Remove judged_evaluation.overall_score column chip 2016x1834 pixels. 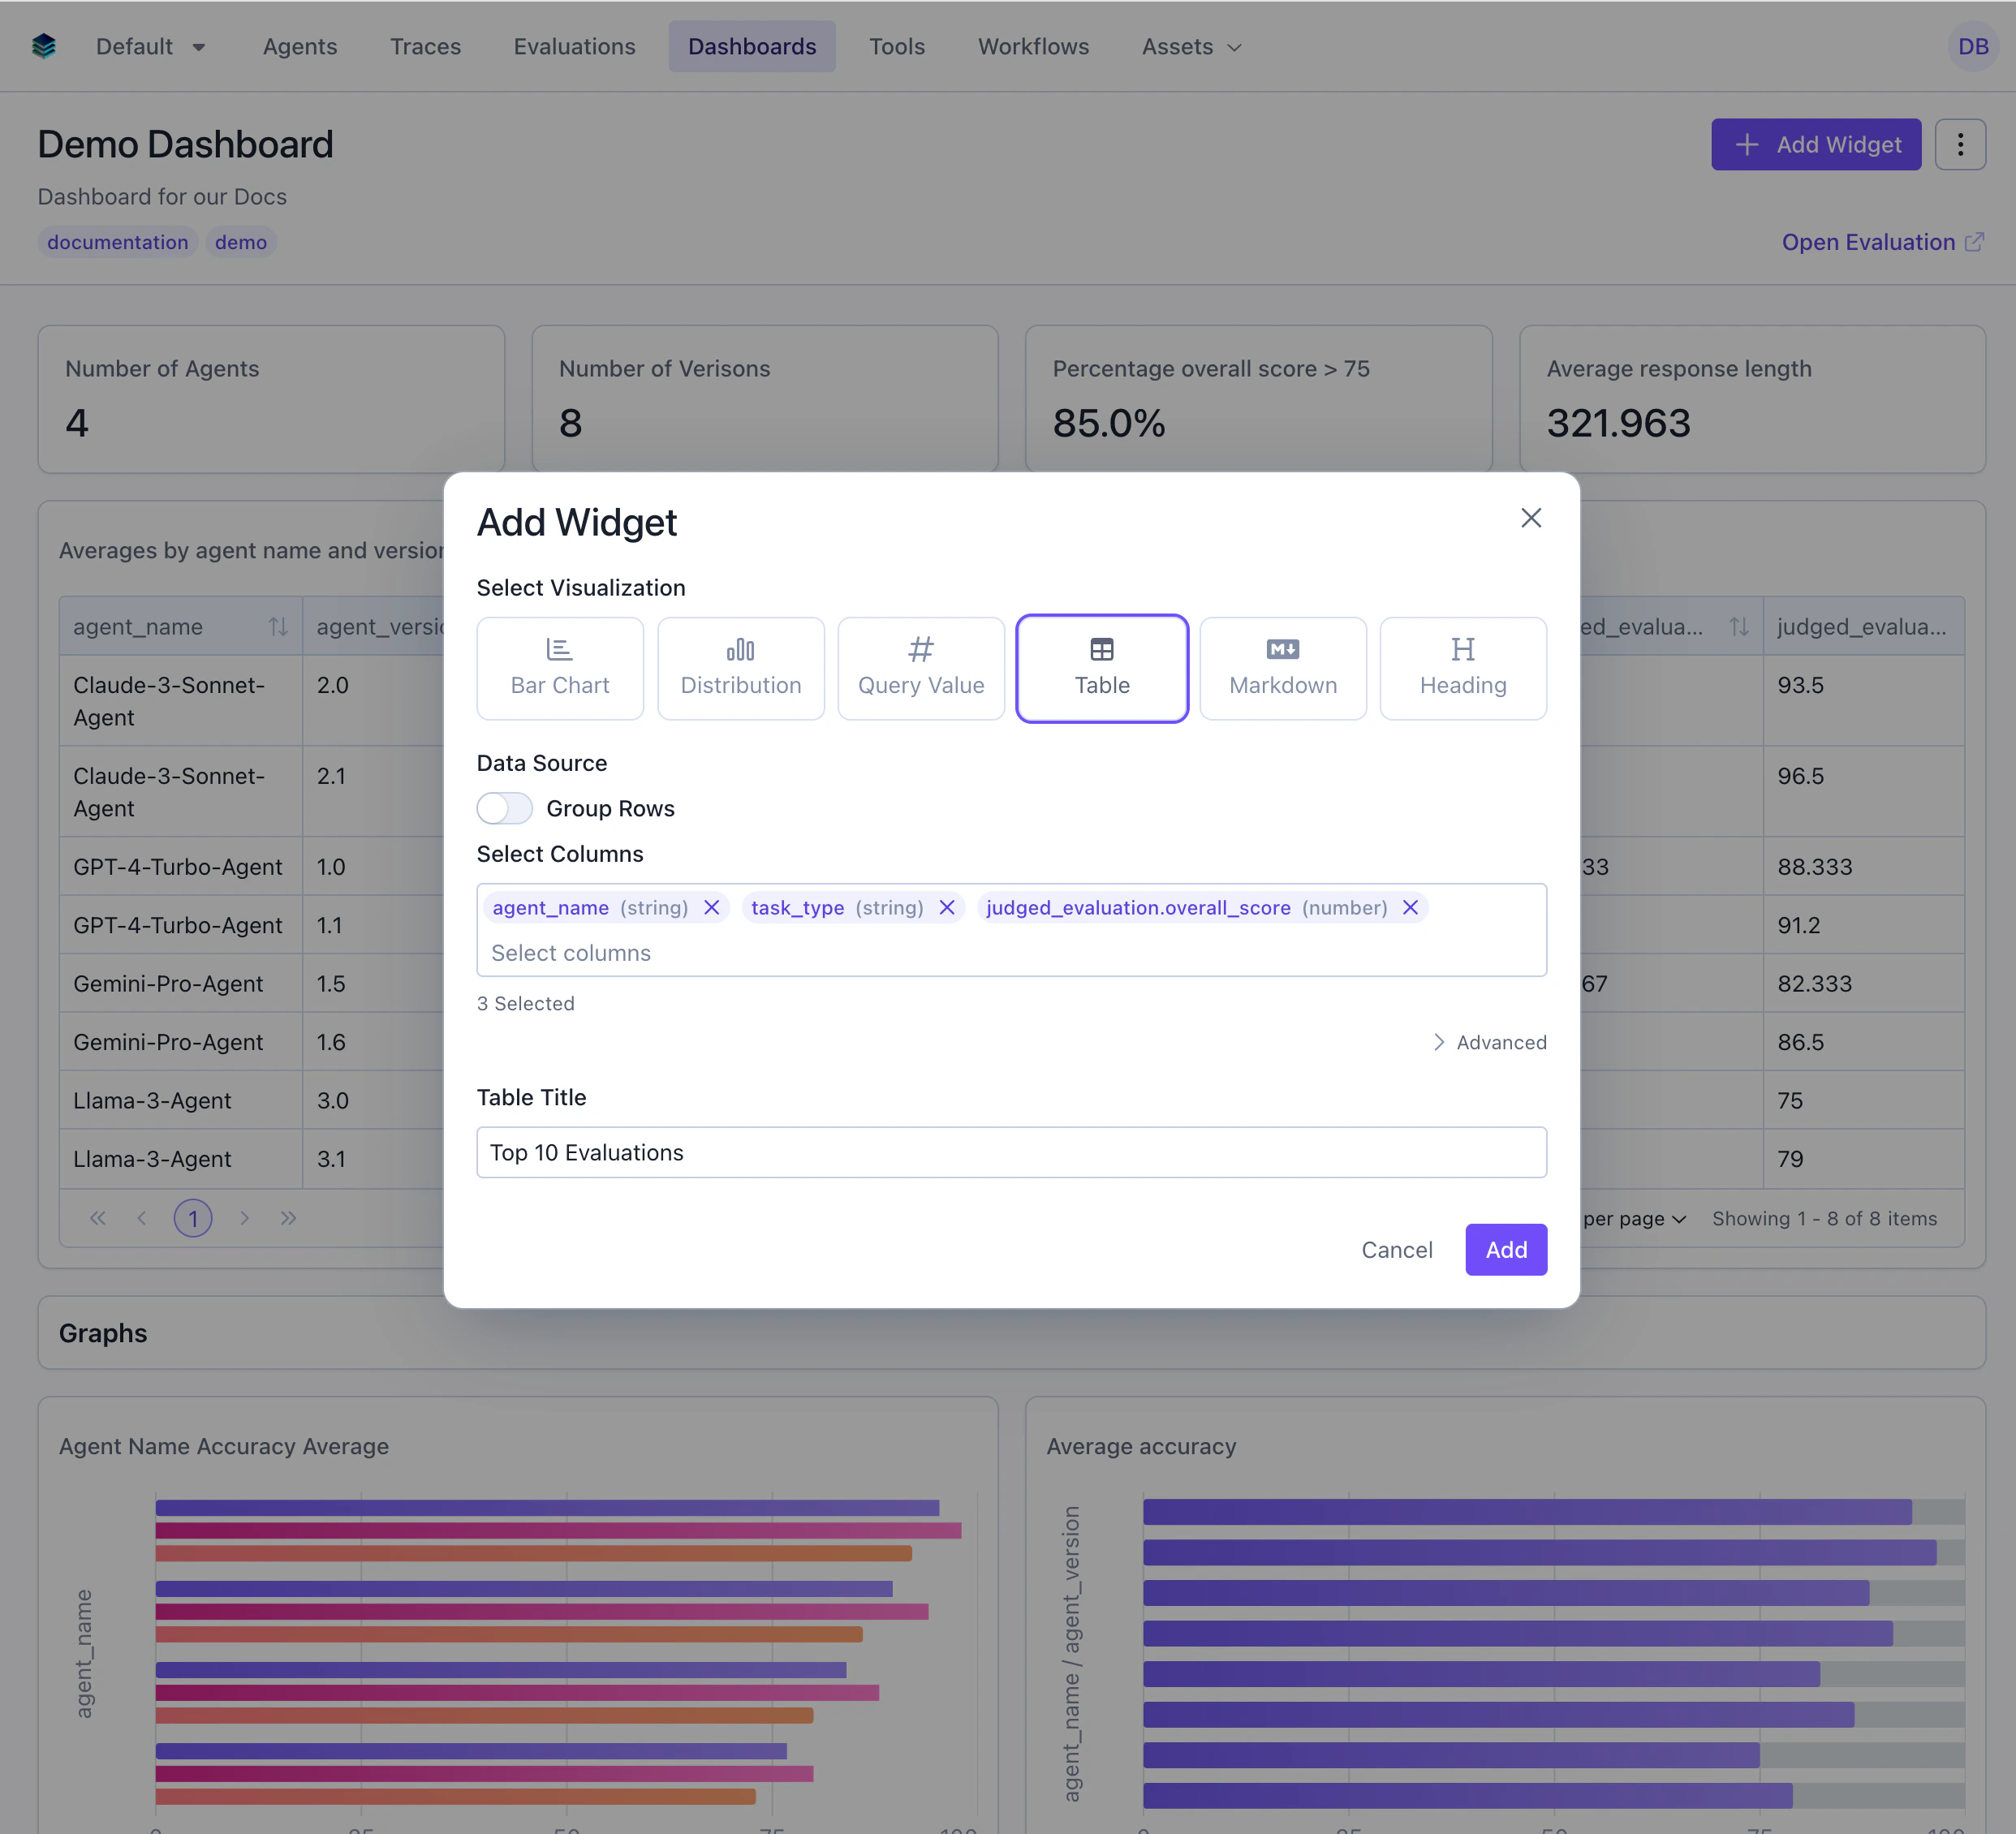(x=1410, y=907)
